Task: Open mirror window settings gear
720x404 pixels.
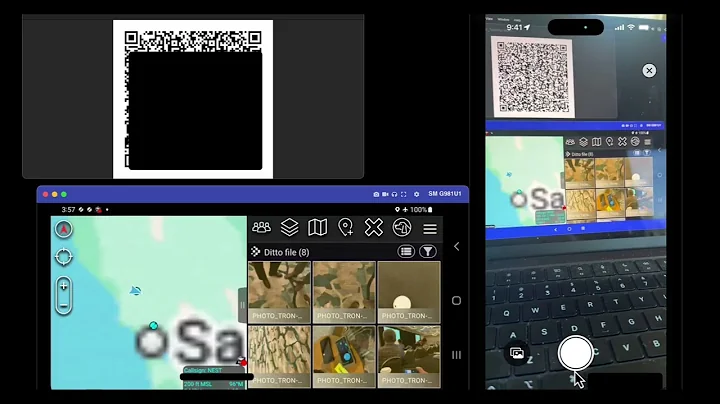Action: pos(416,194)
